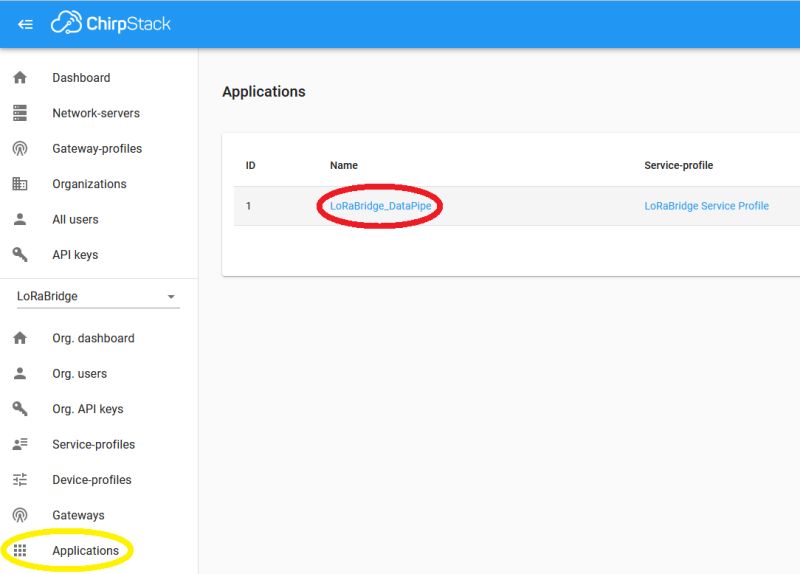Click the Applications page heading
Image resolution: width=800 pixels, height=574 pixels.
tap(264, 92)
